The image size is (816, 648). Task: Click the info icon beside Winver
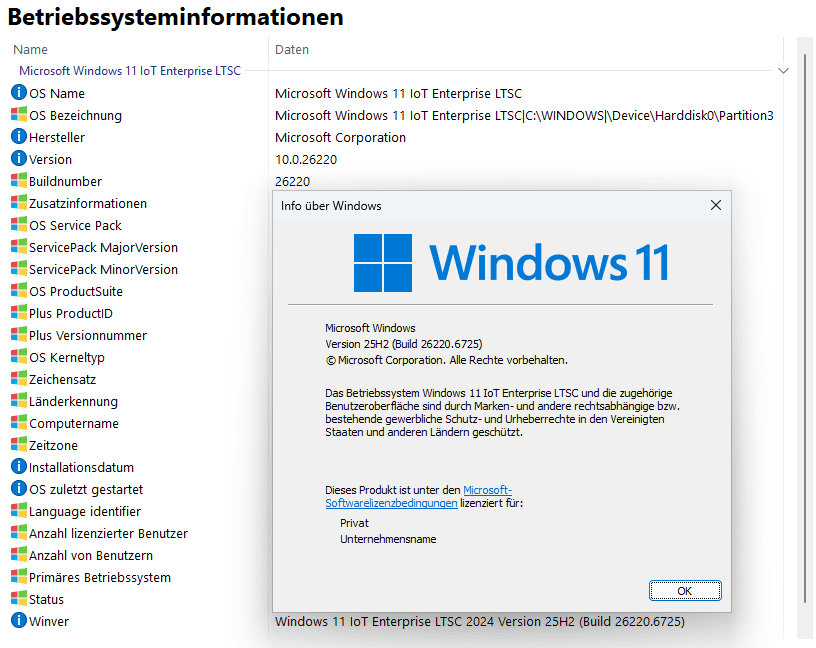pos(19,620)
